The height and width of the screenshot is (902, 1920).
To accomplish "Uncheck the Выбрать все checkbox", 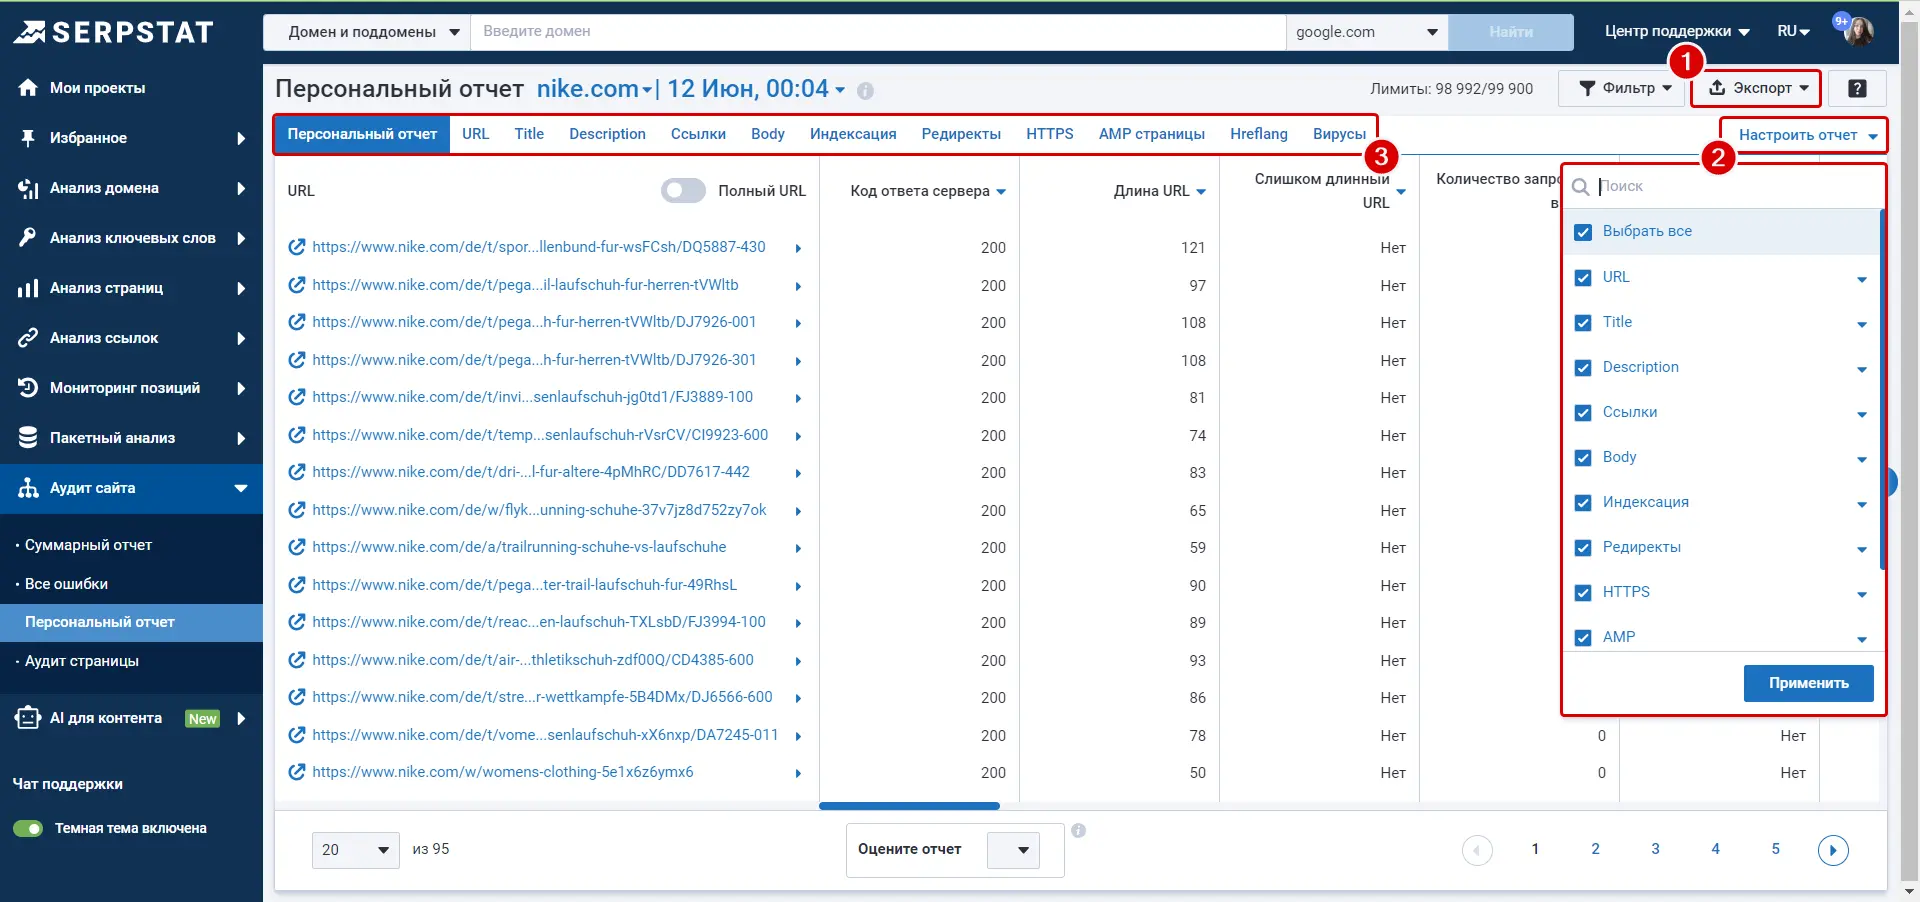I will click(1583, 232).
